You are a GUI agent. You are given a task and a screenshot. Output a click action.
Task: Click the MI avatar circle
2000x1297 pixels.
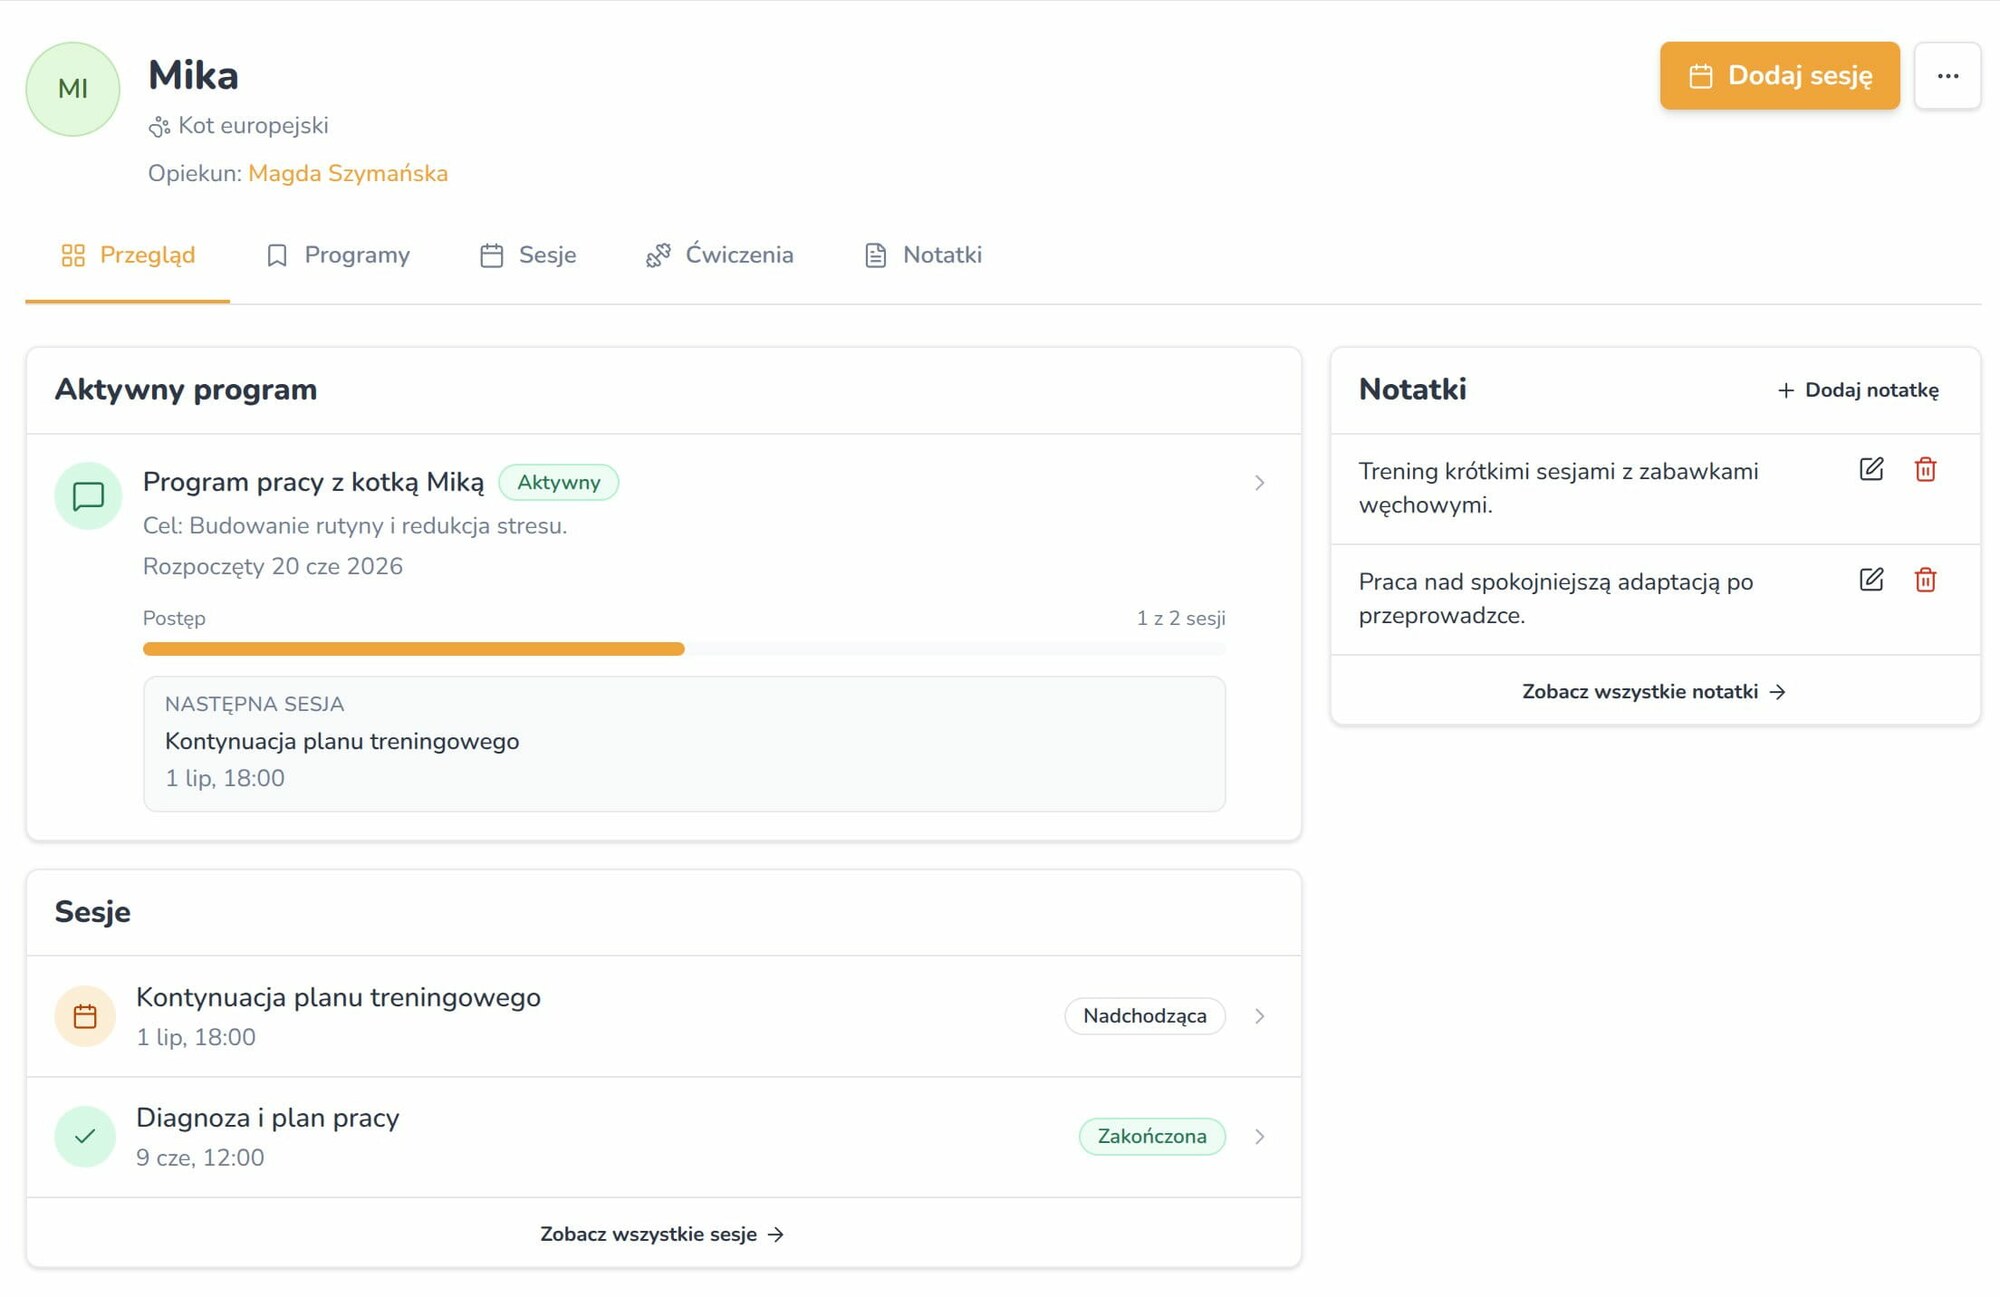(x=73, y=89)
